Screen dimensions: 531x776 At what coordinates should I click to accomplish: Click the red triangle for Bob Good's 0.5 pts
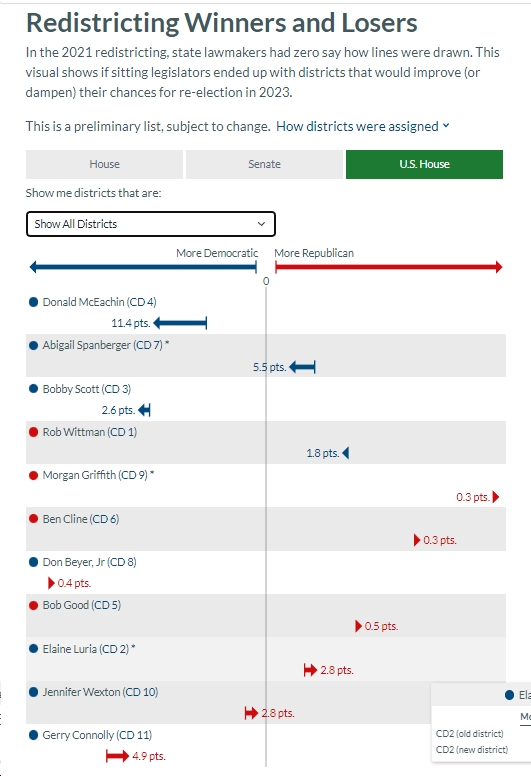pyautogui.click(x=358, y=626)
